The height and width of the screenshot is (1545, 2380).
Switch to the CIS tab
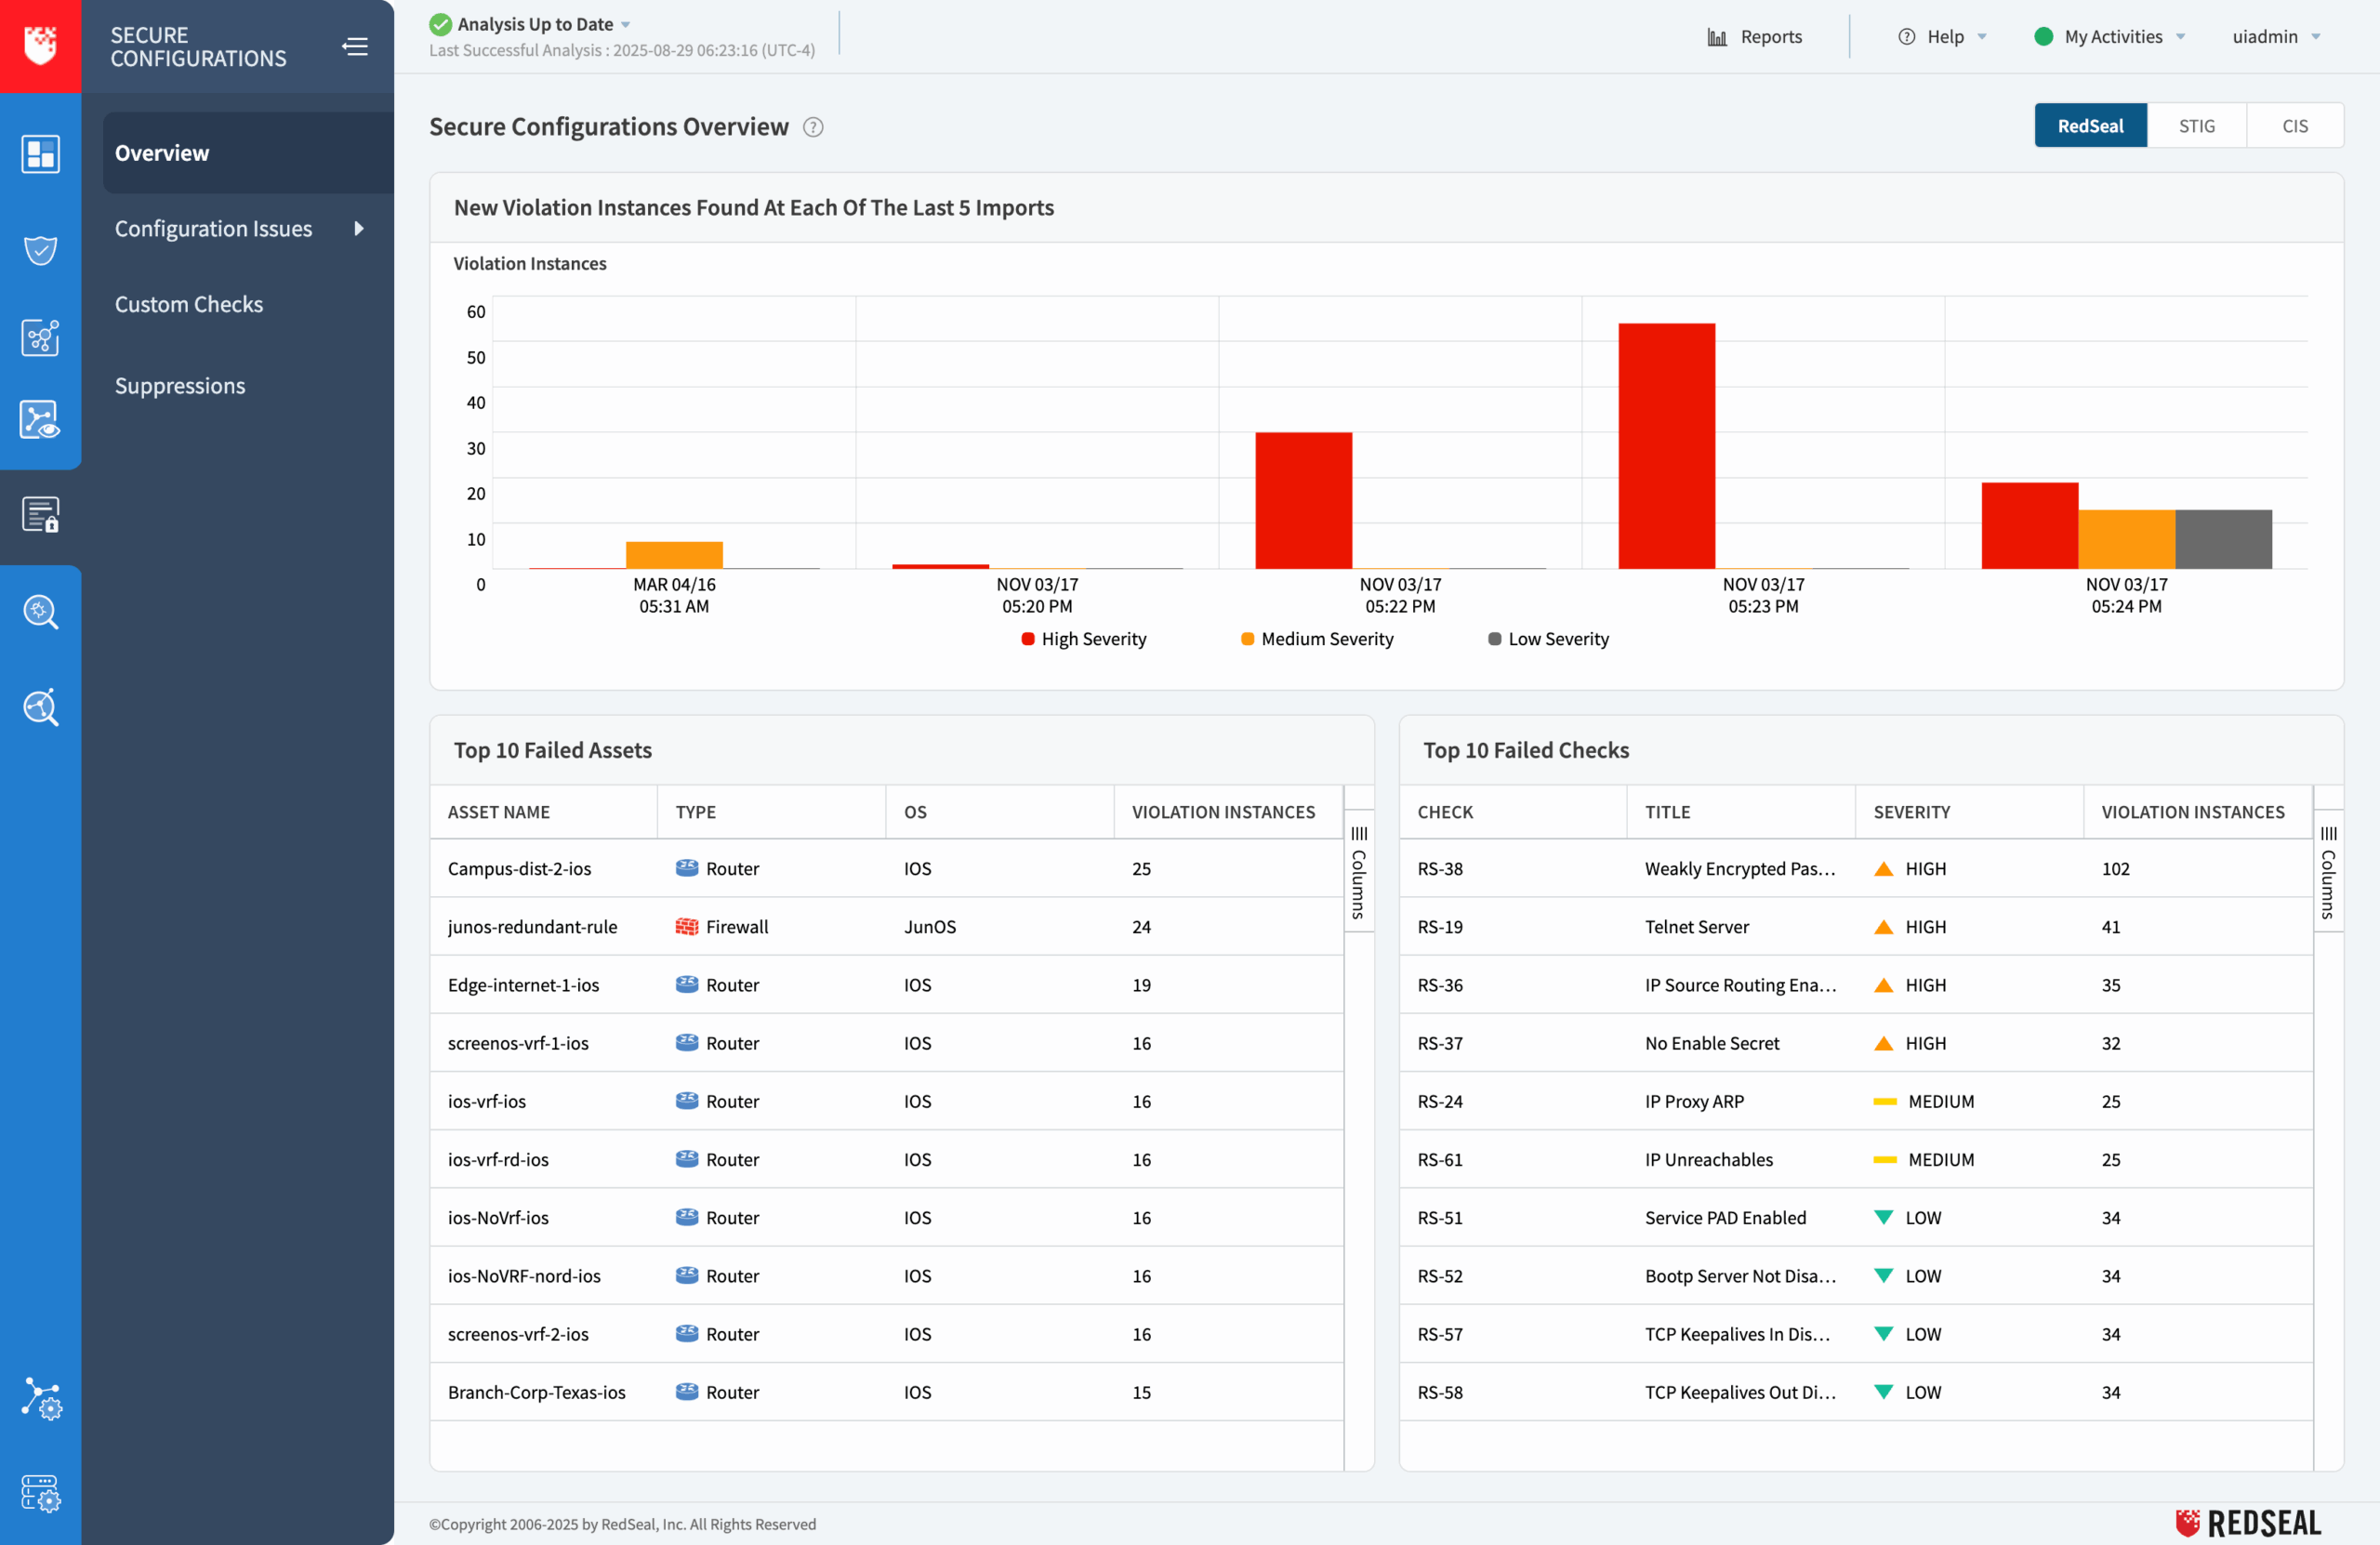(x=2294, y=126)
